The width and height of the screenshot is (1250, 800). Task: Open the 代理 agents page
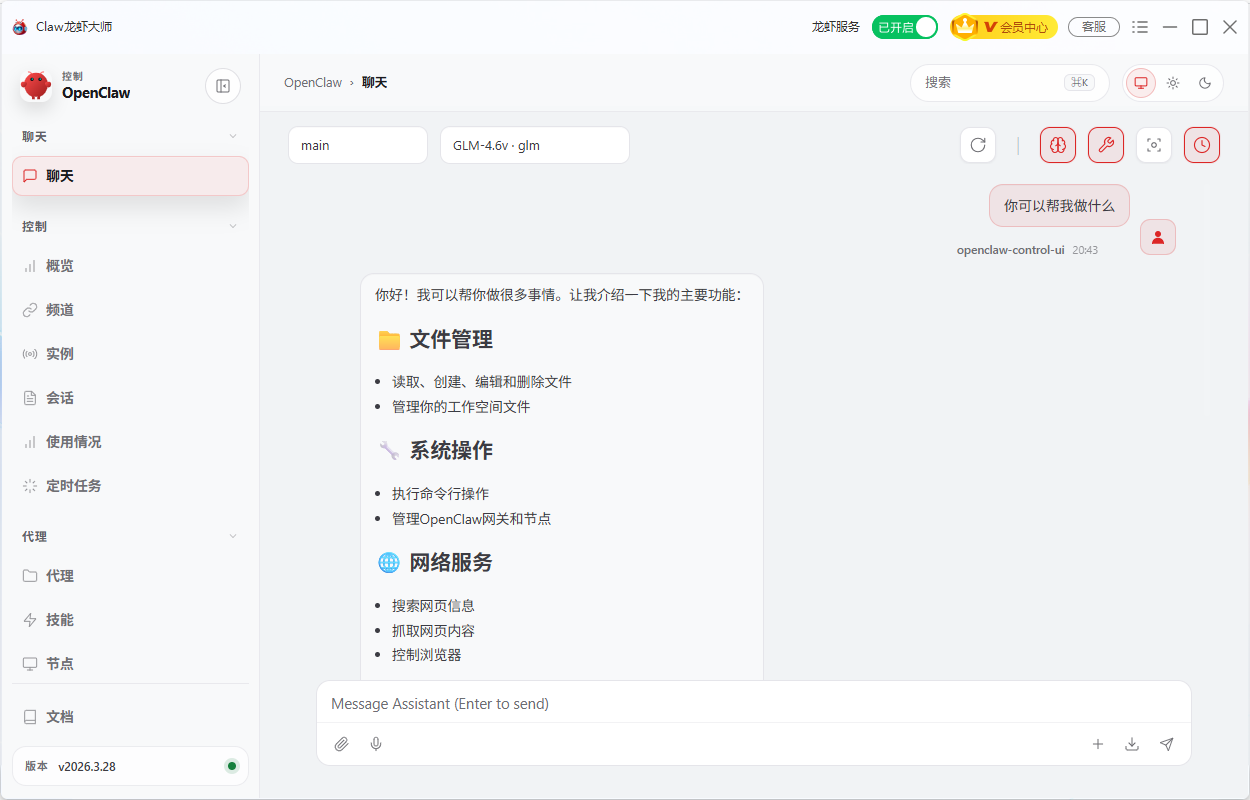tap(130, 576)
